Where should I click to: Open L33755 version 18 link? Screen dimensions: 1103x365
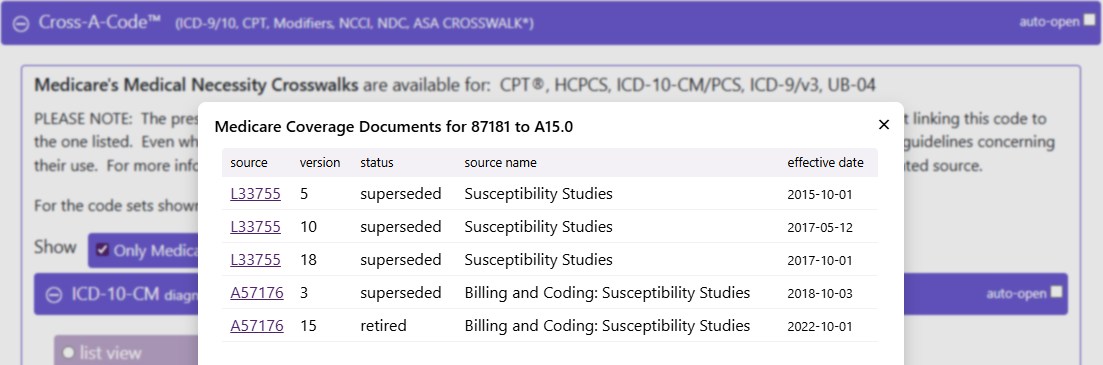(255, 260)
